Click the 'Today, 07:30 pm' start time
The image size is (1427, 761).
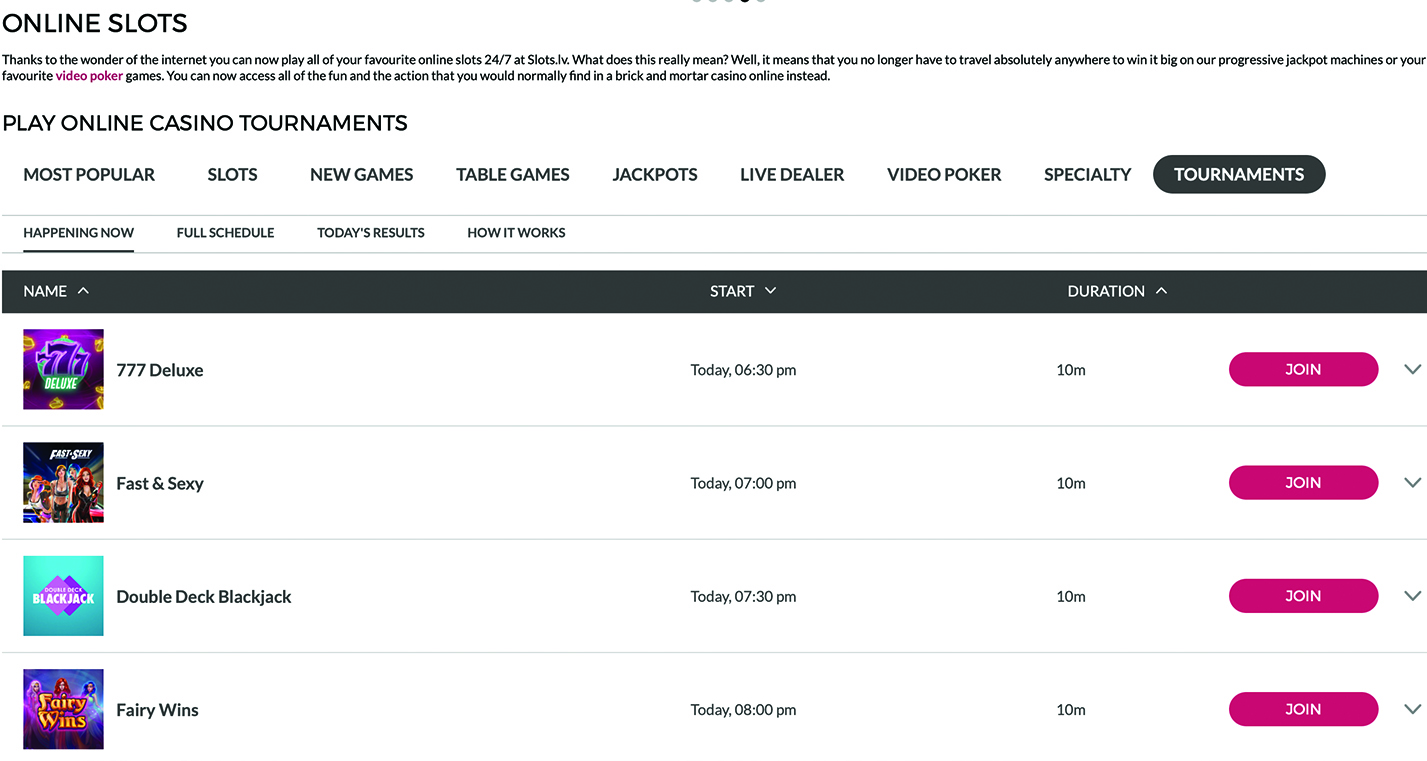[x=743, y=597]
